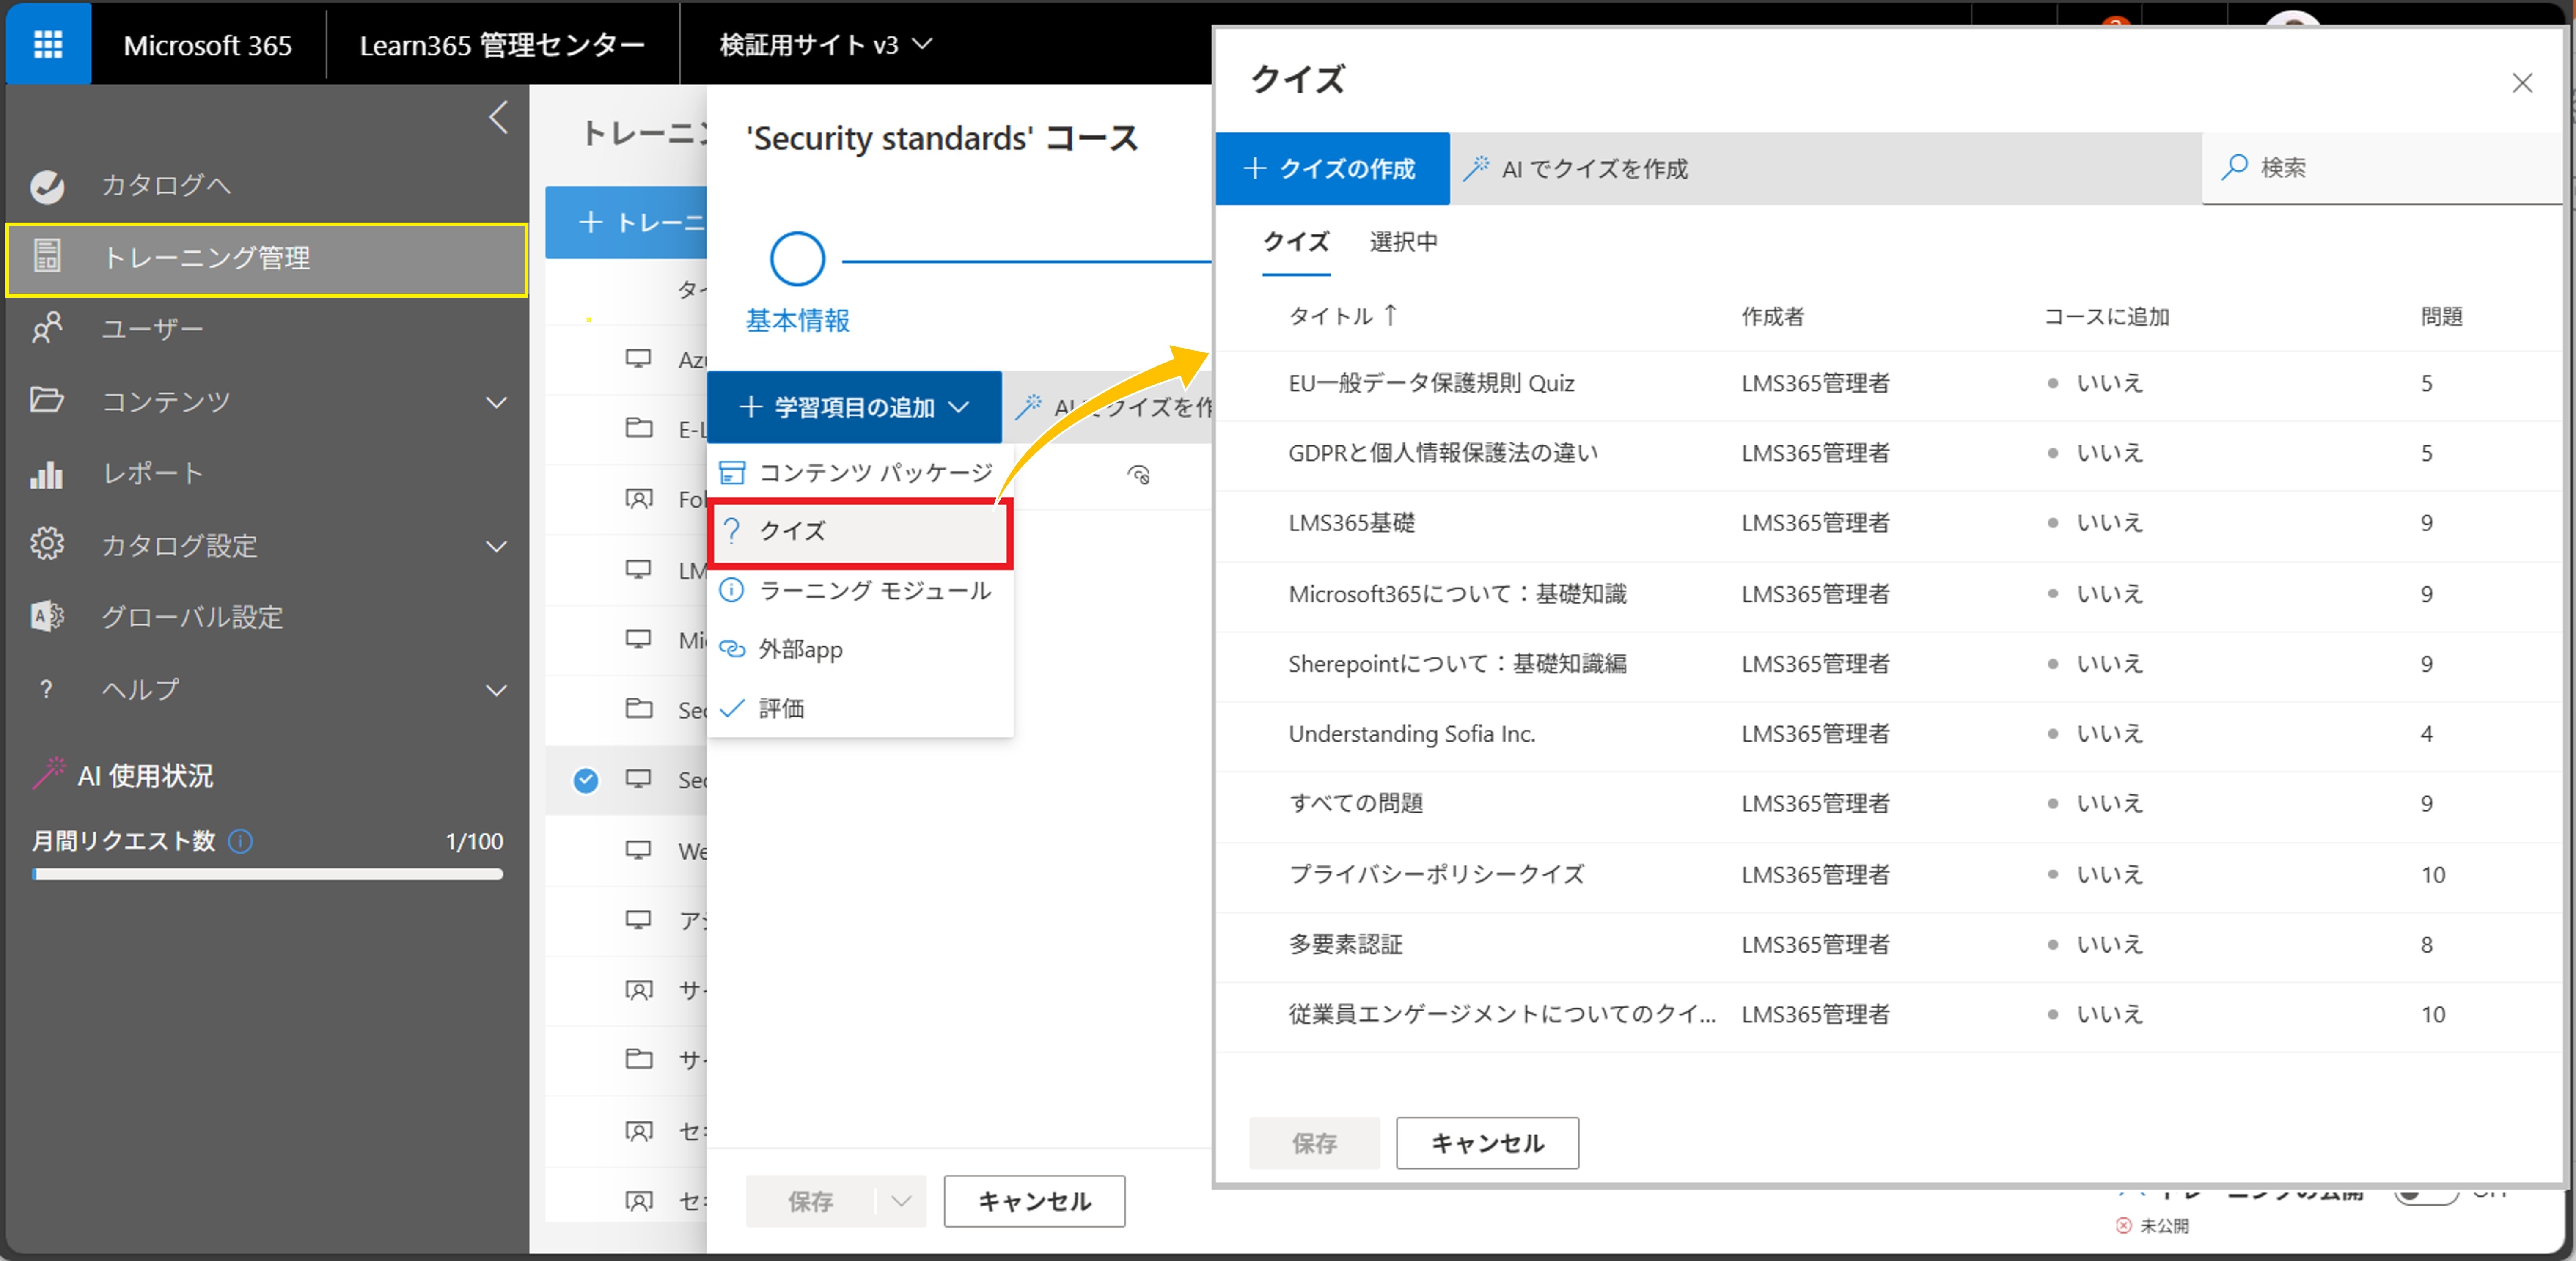2576x1261 pixels.
Task: Close the クイズ panel
Action: click(2522, 83)
